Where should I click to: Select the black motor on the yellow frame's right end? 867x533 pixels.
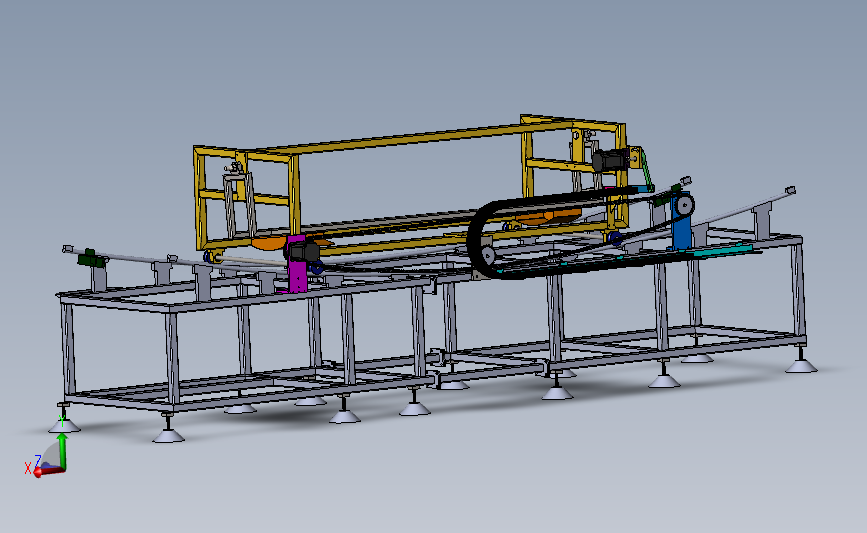tap(609, 161)
